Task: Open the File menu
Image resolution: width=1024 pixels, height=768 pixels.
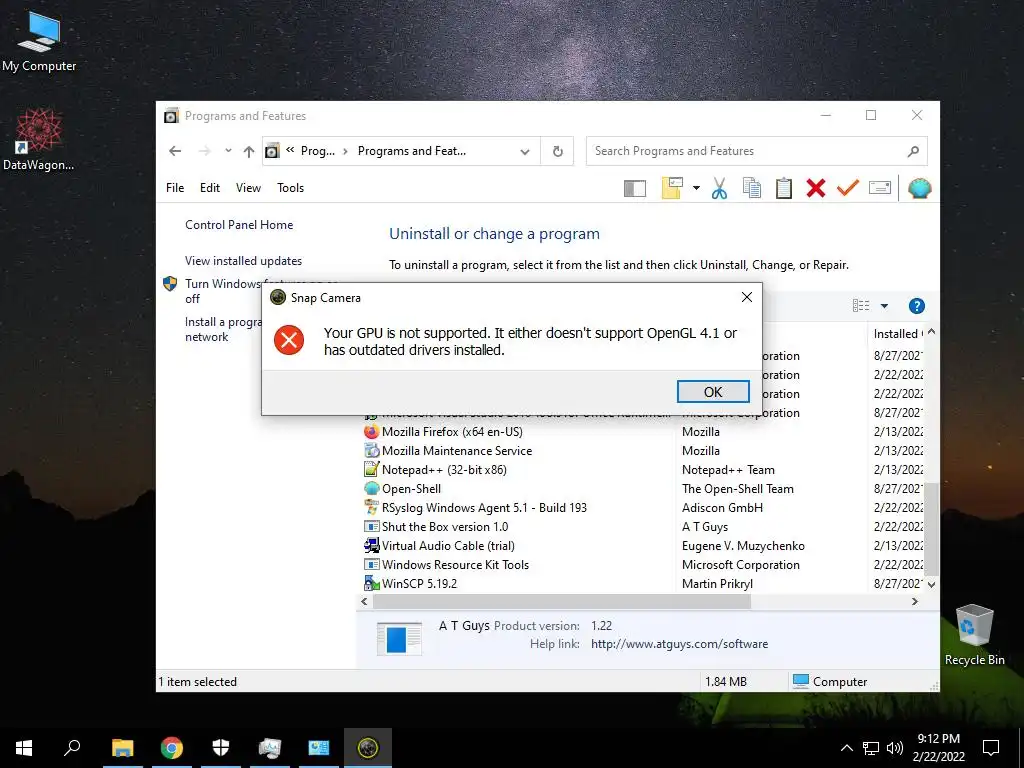Action: click(x=175, y=188)
